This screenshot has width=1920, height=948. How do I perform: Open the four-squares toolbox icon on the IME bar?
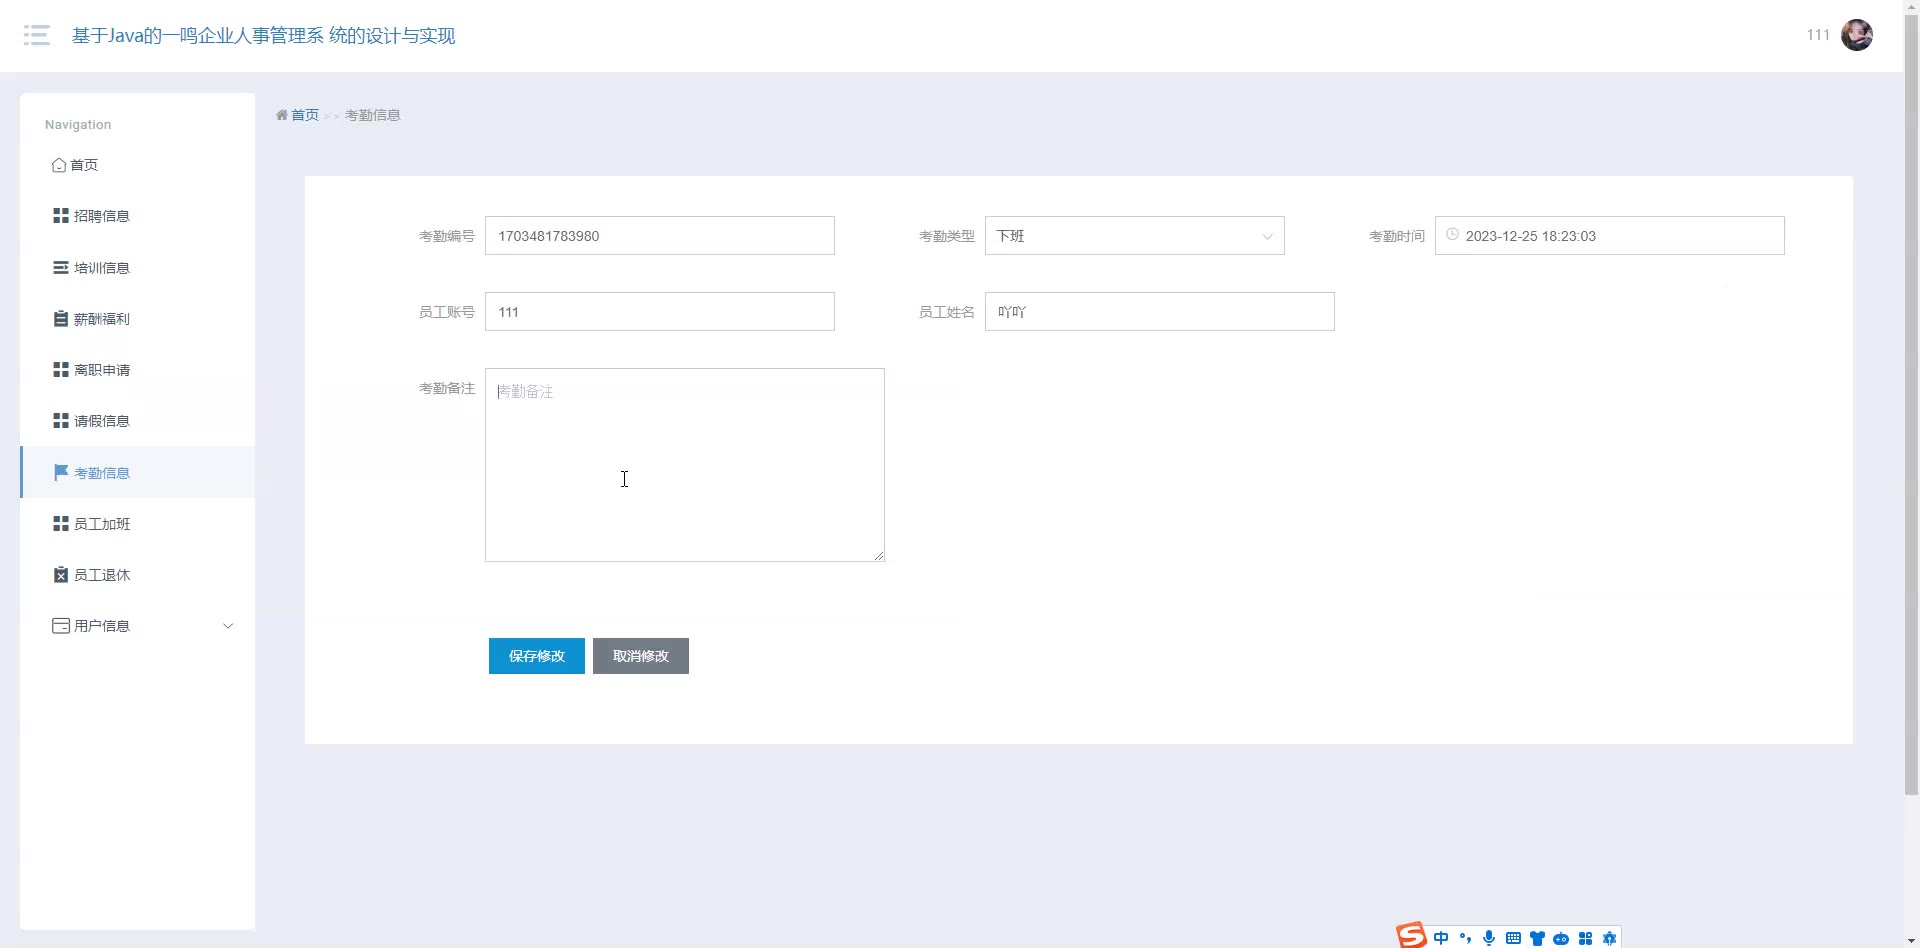click(x=1585, y=938)
